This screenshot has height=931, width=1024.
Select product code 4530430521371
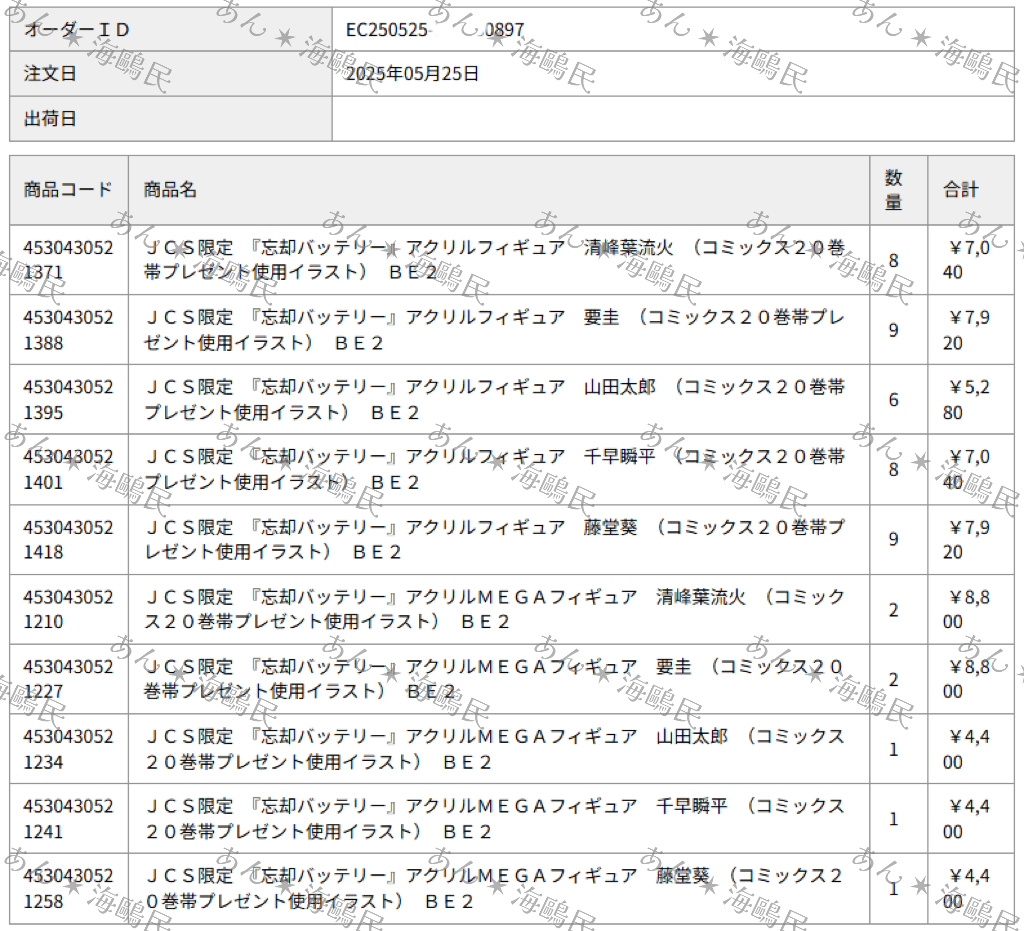tap(69, 260)
